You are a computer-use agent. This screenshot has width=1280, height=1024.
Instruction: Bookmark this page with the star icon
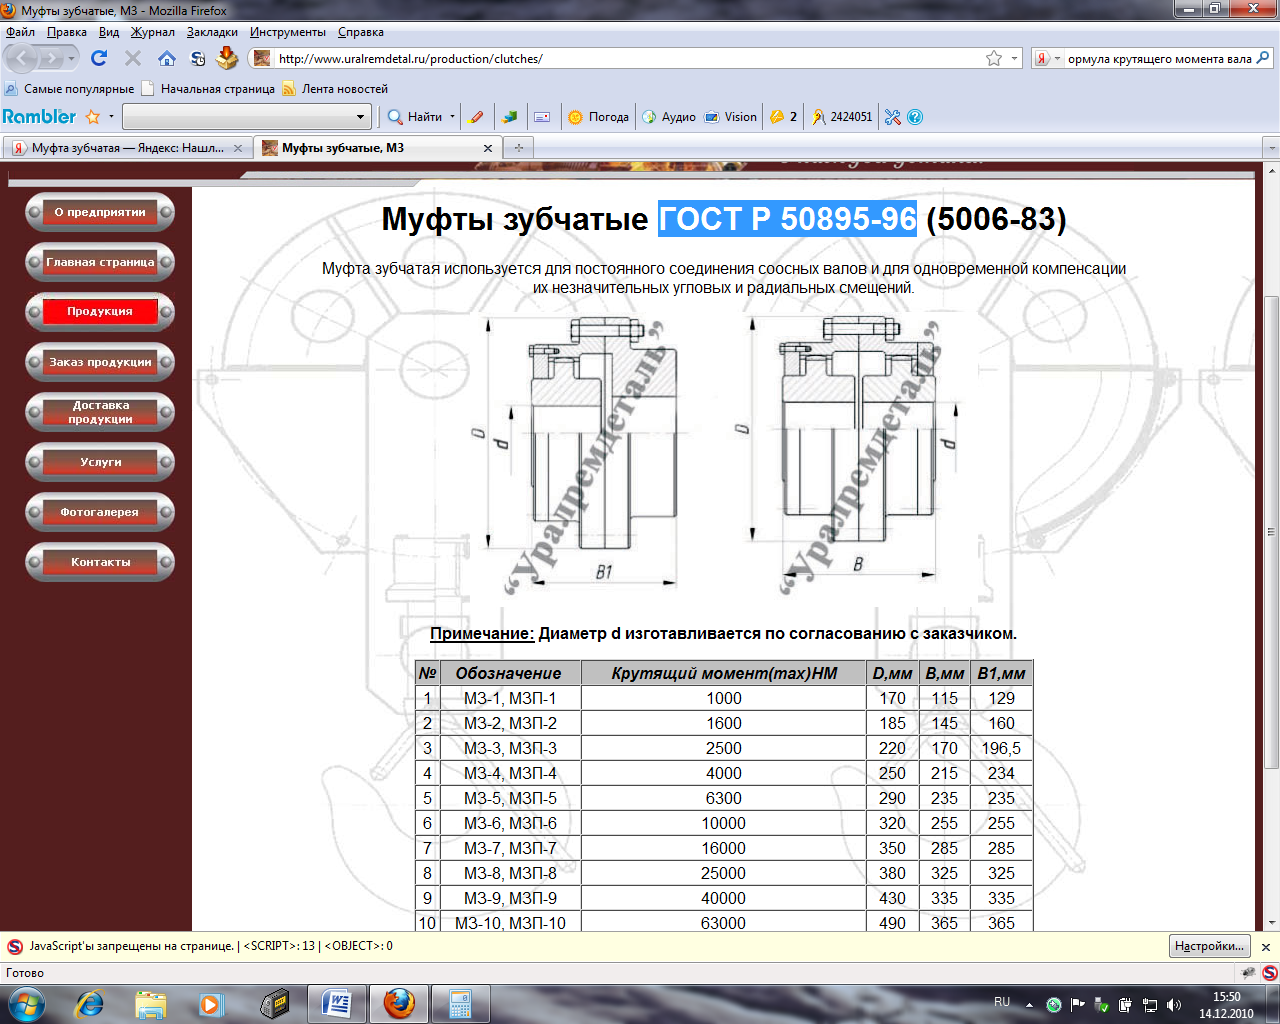pos(994,58)
